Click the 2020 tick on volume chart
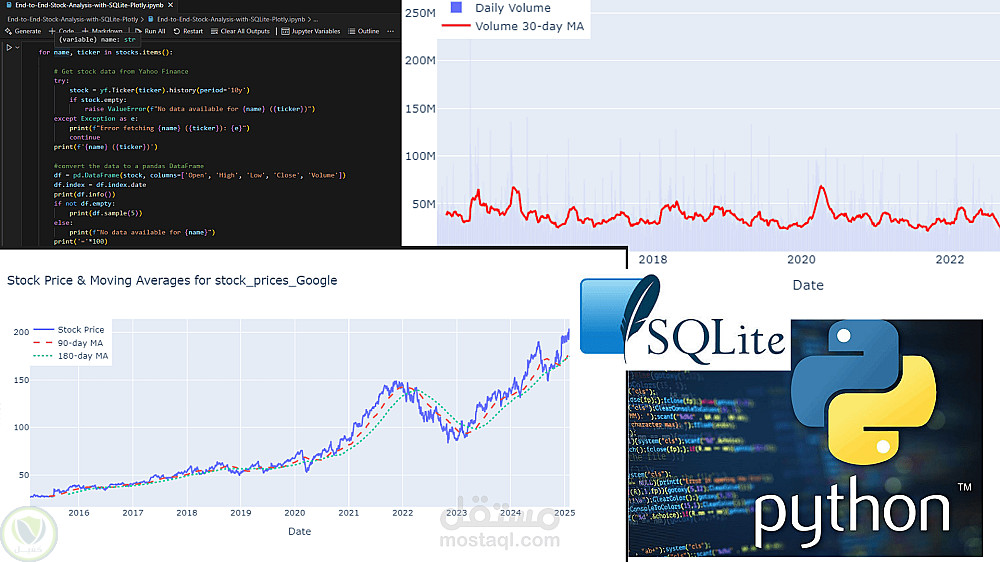Screen dimensions: 1000x562 801,260
